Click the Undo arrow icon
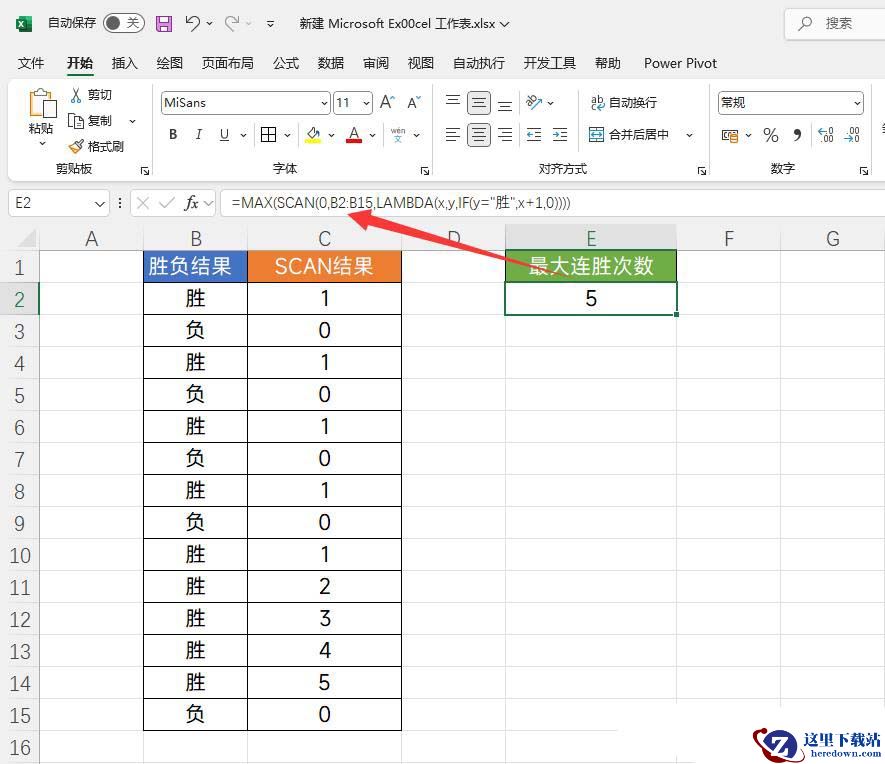Screen dimensions: 885x764 (192, 23)
